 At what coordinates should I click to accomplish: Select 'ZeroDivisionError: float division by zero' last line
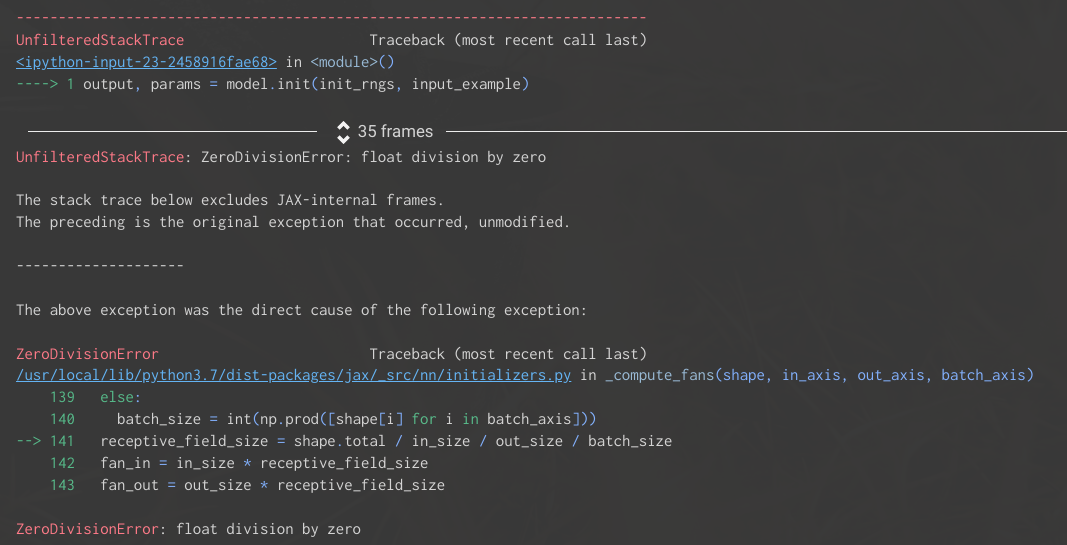click(x=188, y=529)
